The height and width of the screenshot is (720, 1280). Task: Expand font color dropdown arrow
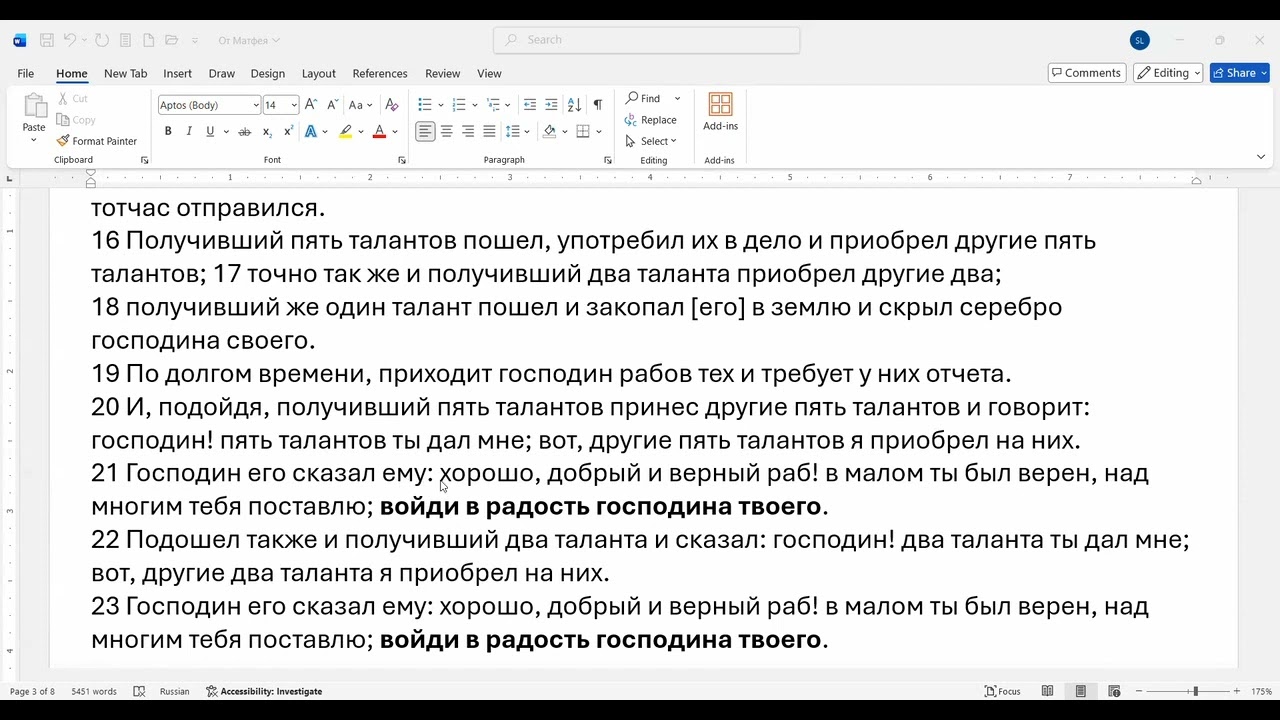tap(394, 132)
